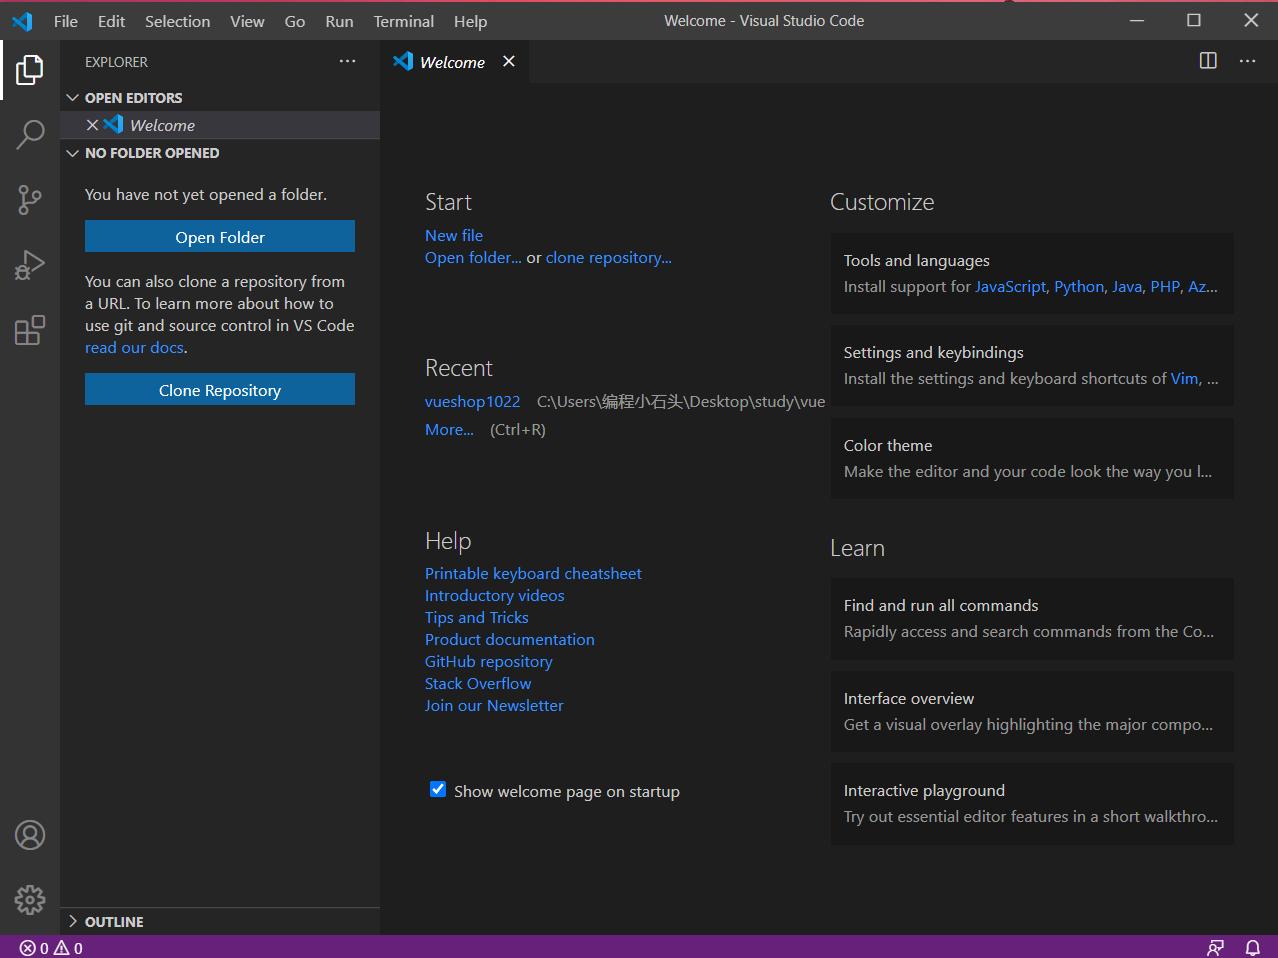Viewport: 1278px width, 958px height.
Task: Open the Accounts icon in activity bar
Action: (x=30, y=835)
